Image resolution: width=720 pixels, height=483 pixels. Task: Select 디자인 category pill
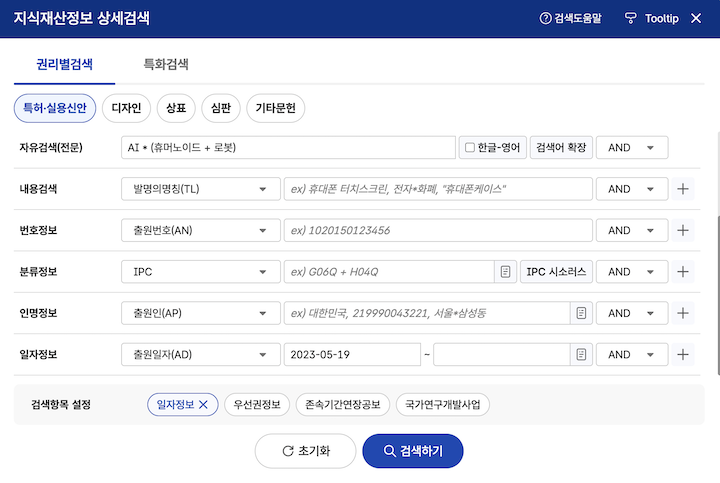(126, 108)
